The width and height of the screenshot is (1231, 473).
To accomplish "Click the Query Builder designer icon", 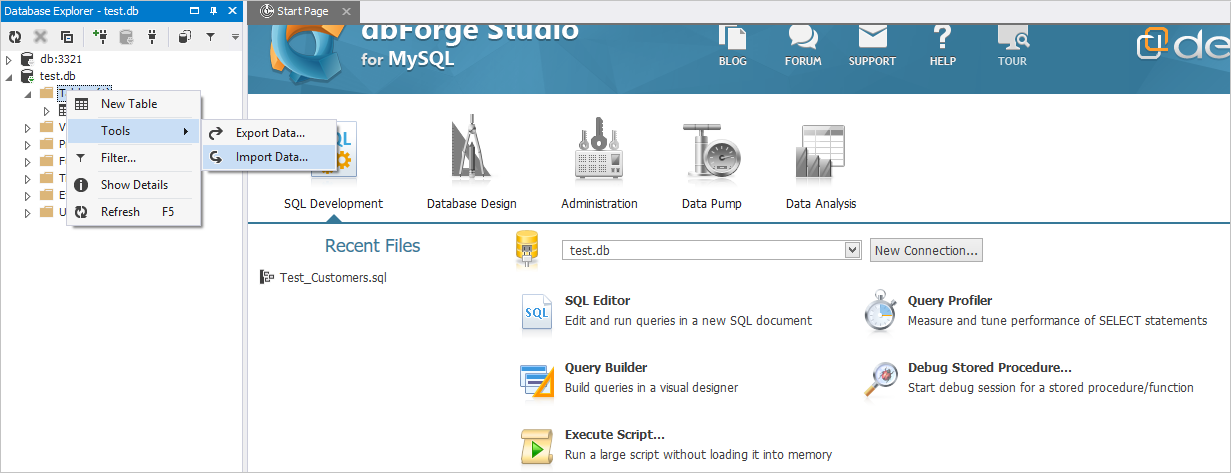I will (537, 380).
